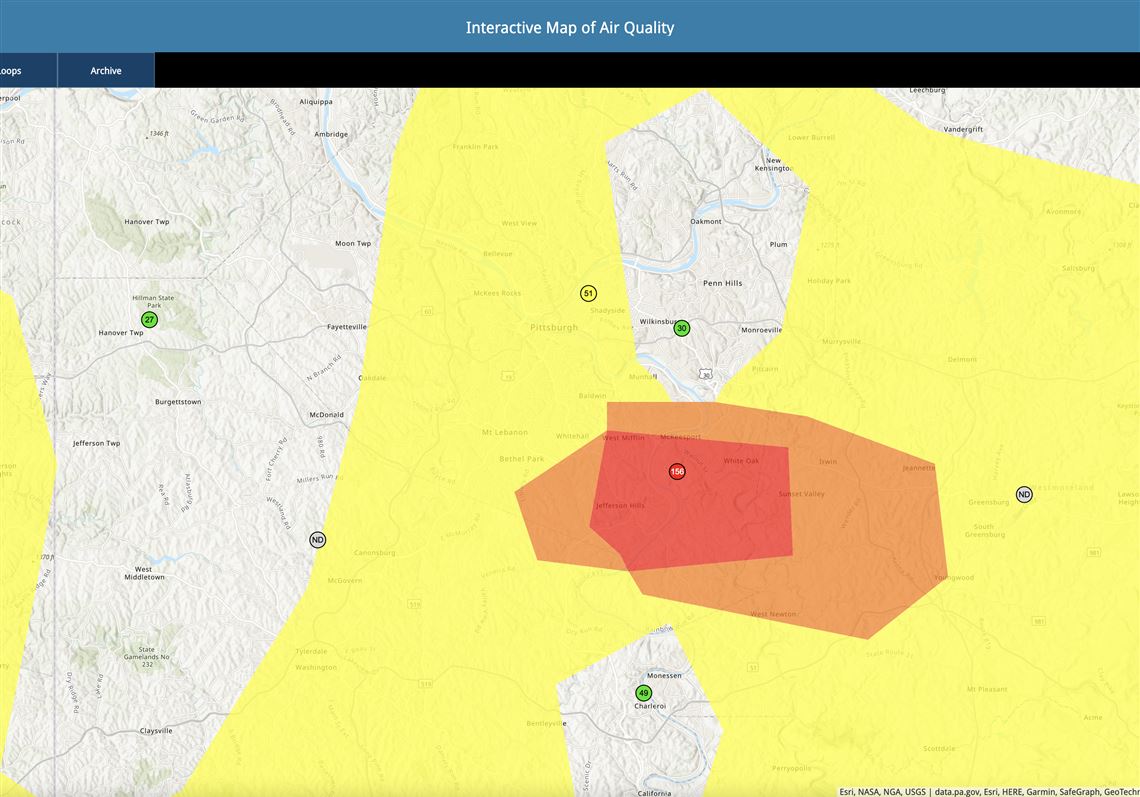Viewport: 1140px width, 797px height.
Task: Open the Wilkinsburg monitor showing 30
Action: tap(682, 327)
